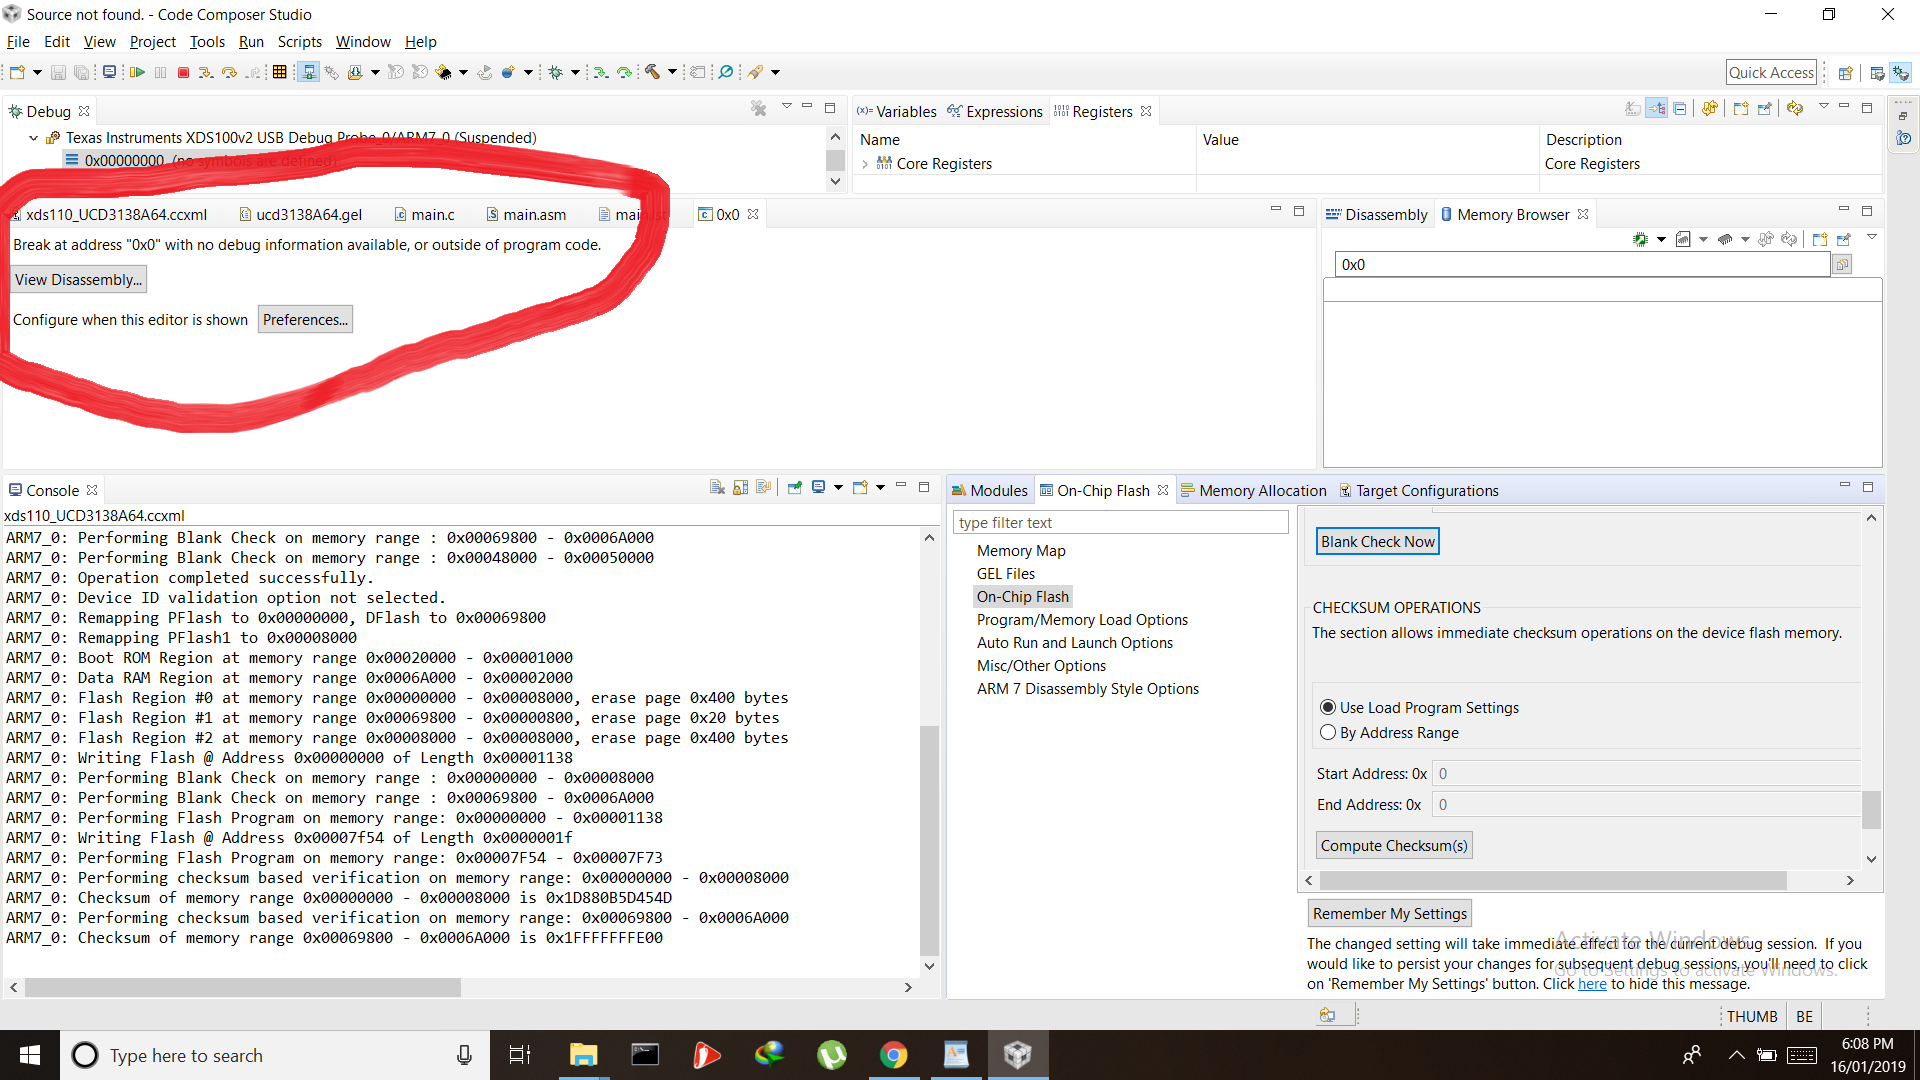Image resolution: width=1920 pixels, height=1080 pixels.
Task: Switch to the Variables tab
Action: (x=897, y=111)
